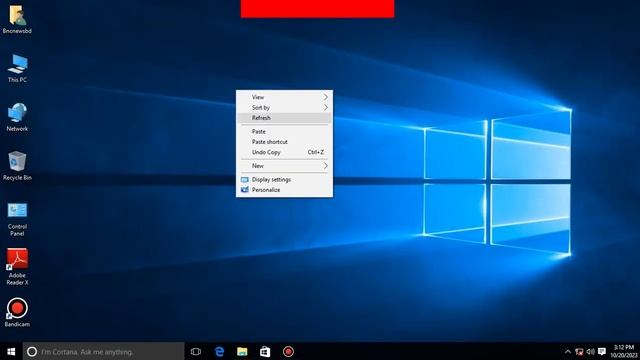Image resolution: width=640 pixels, height=360 pixels.
Task: Launch Microsoft Edge from taskbar
Action: (x=219, y=351)
